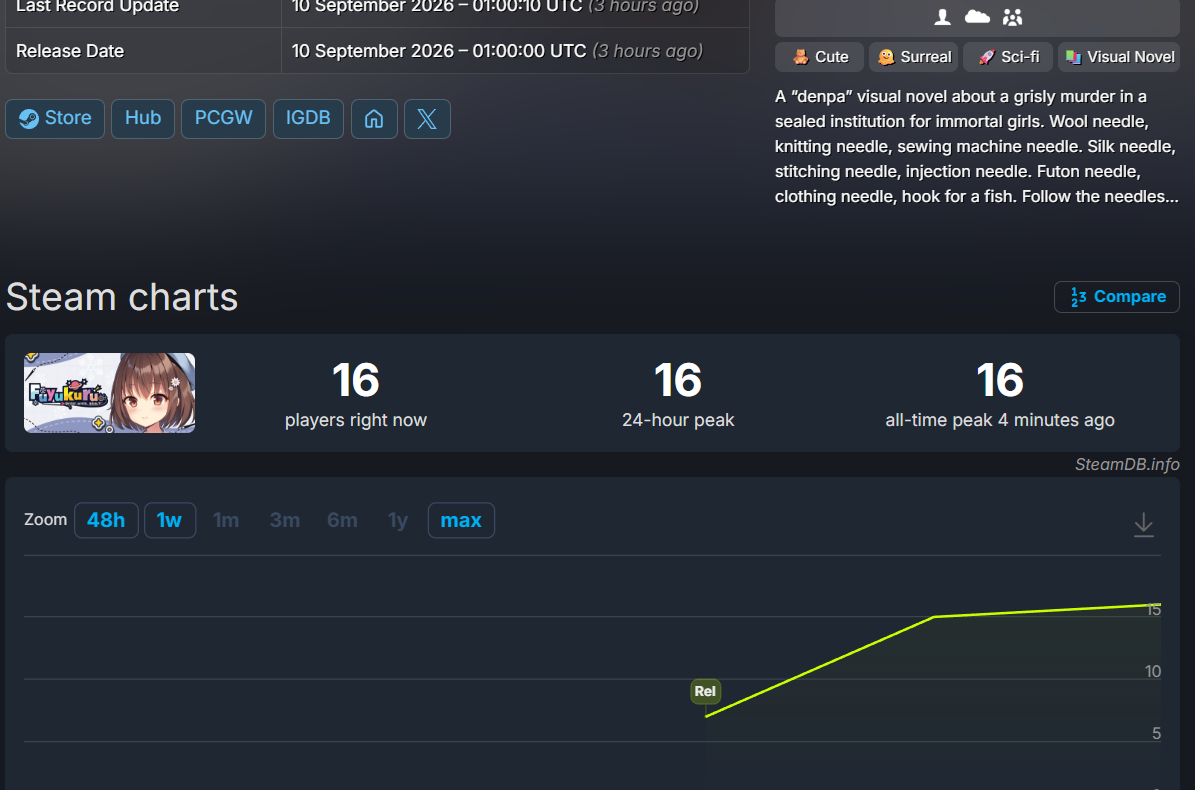Image resolution: width=1195 pixels, height=790 pixels.
Task: Select the Sci-fi tag
Action: (x=1008, y=57)
